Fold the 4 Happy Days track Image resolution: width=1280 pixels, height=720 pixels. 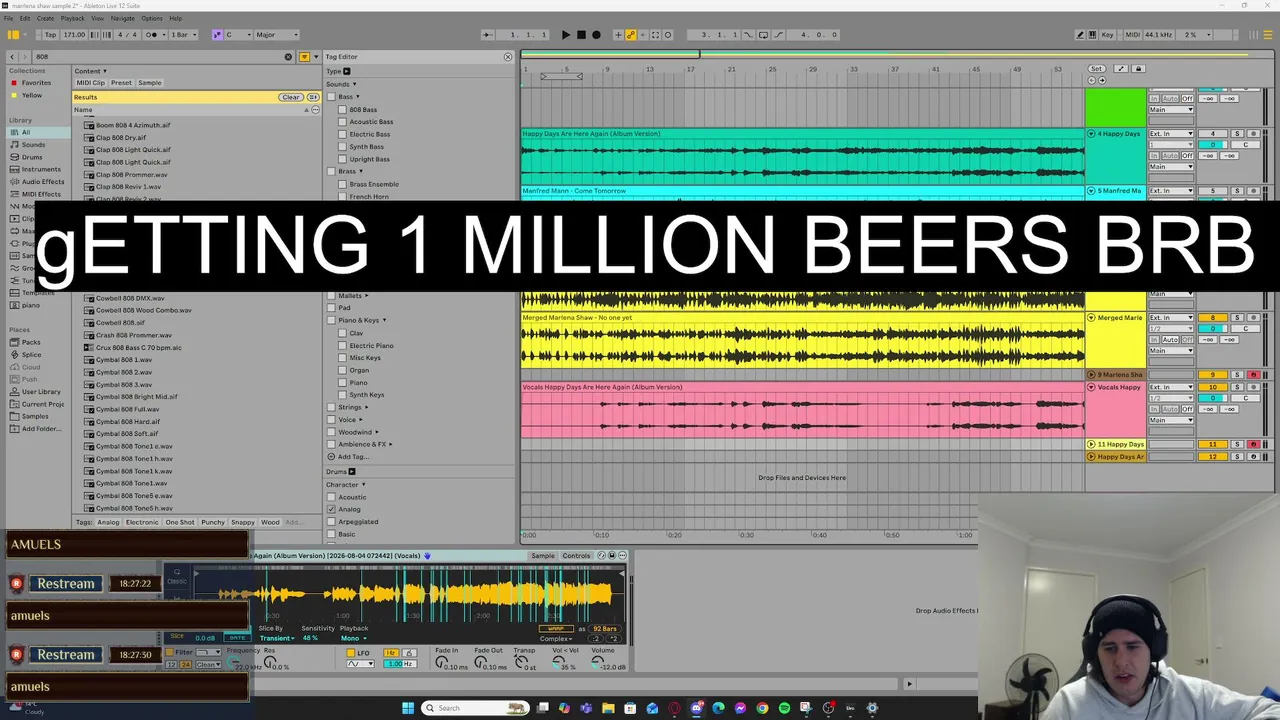[x=1091, y=133]
